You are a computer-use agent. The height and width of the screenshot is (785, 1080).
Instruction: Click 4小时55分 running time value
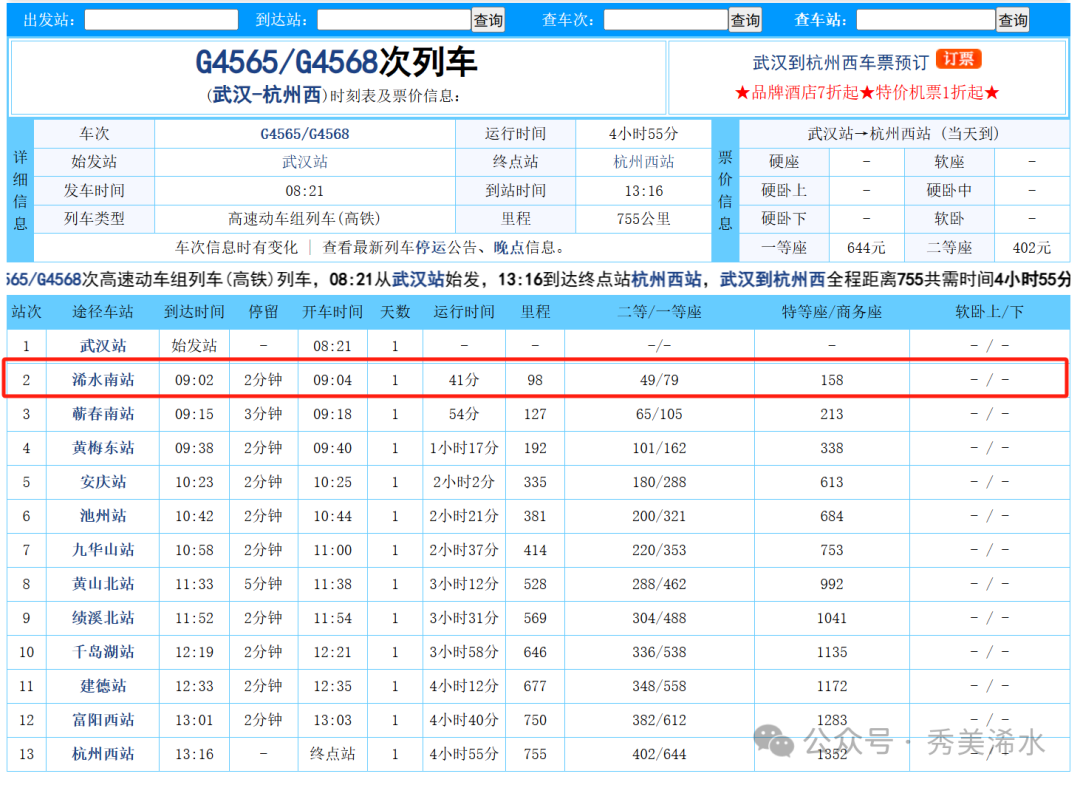click(643, 134)
